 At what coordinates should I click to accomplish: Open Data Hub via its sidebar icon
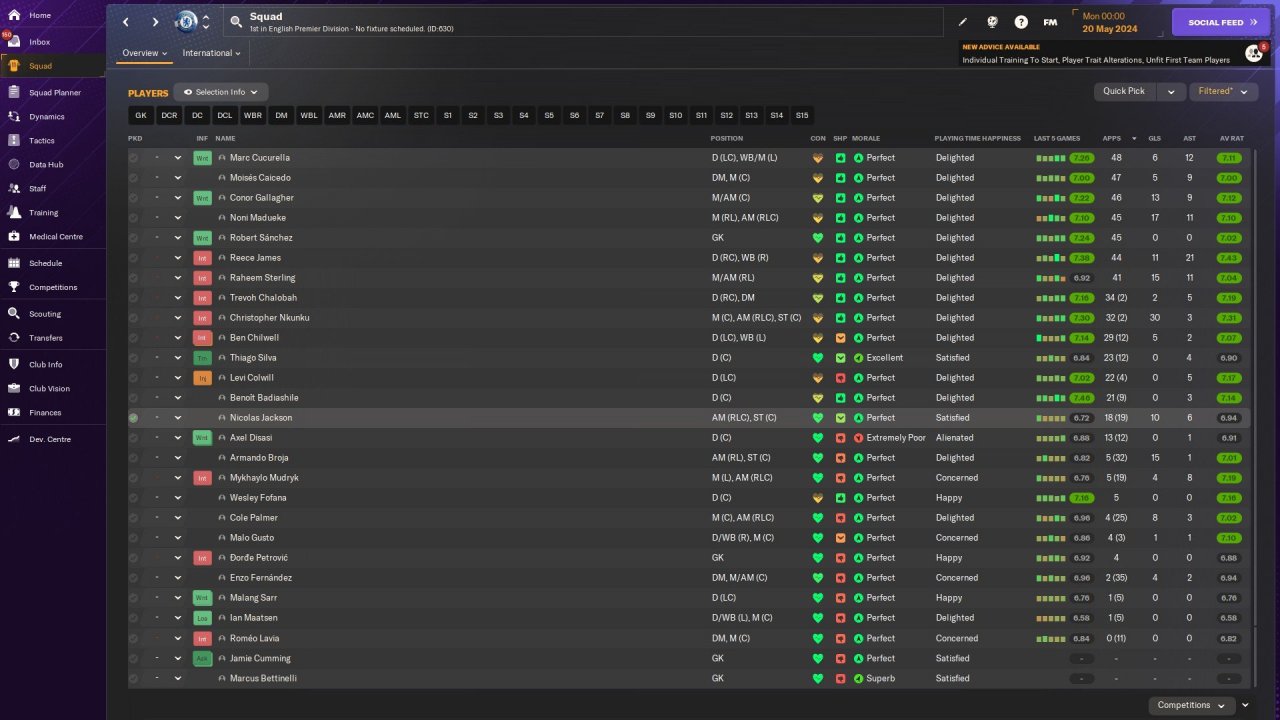pos(14,164)
